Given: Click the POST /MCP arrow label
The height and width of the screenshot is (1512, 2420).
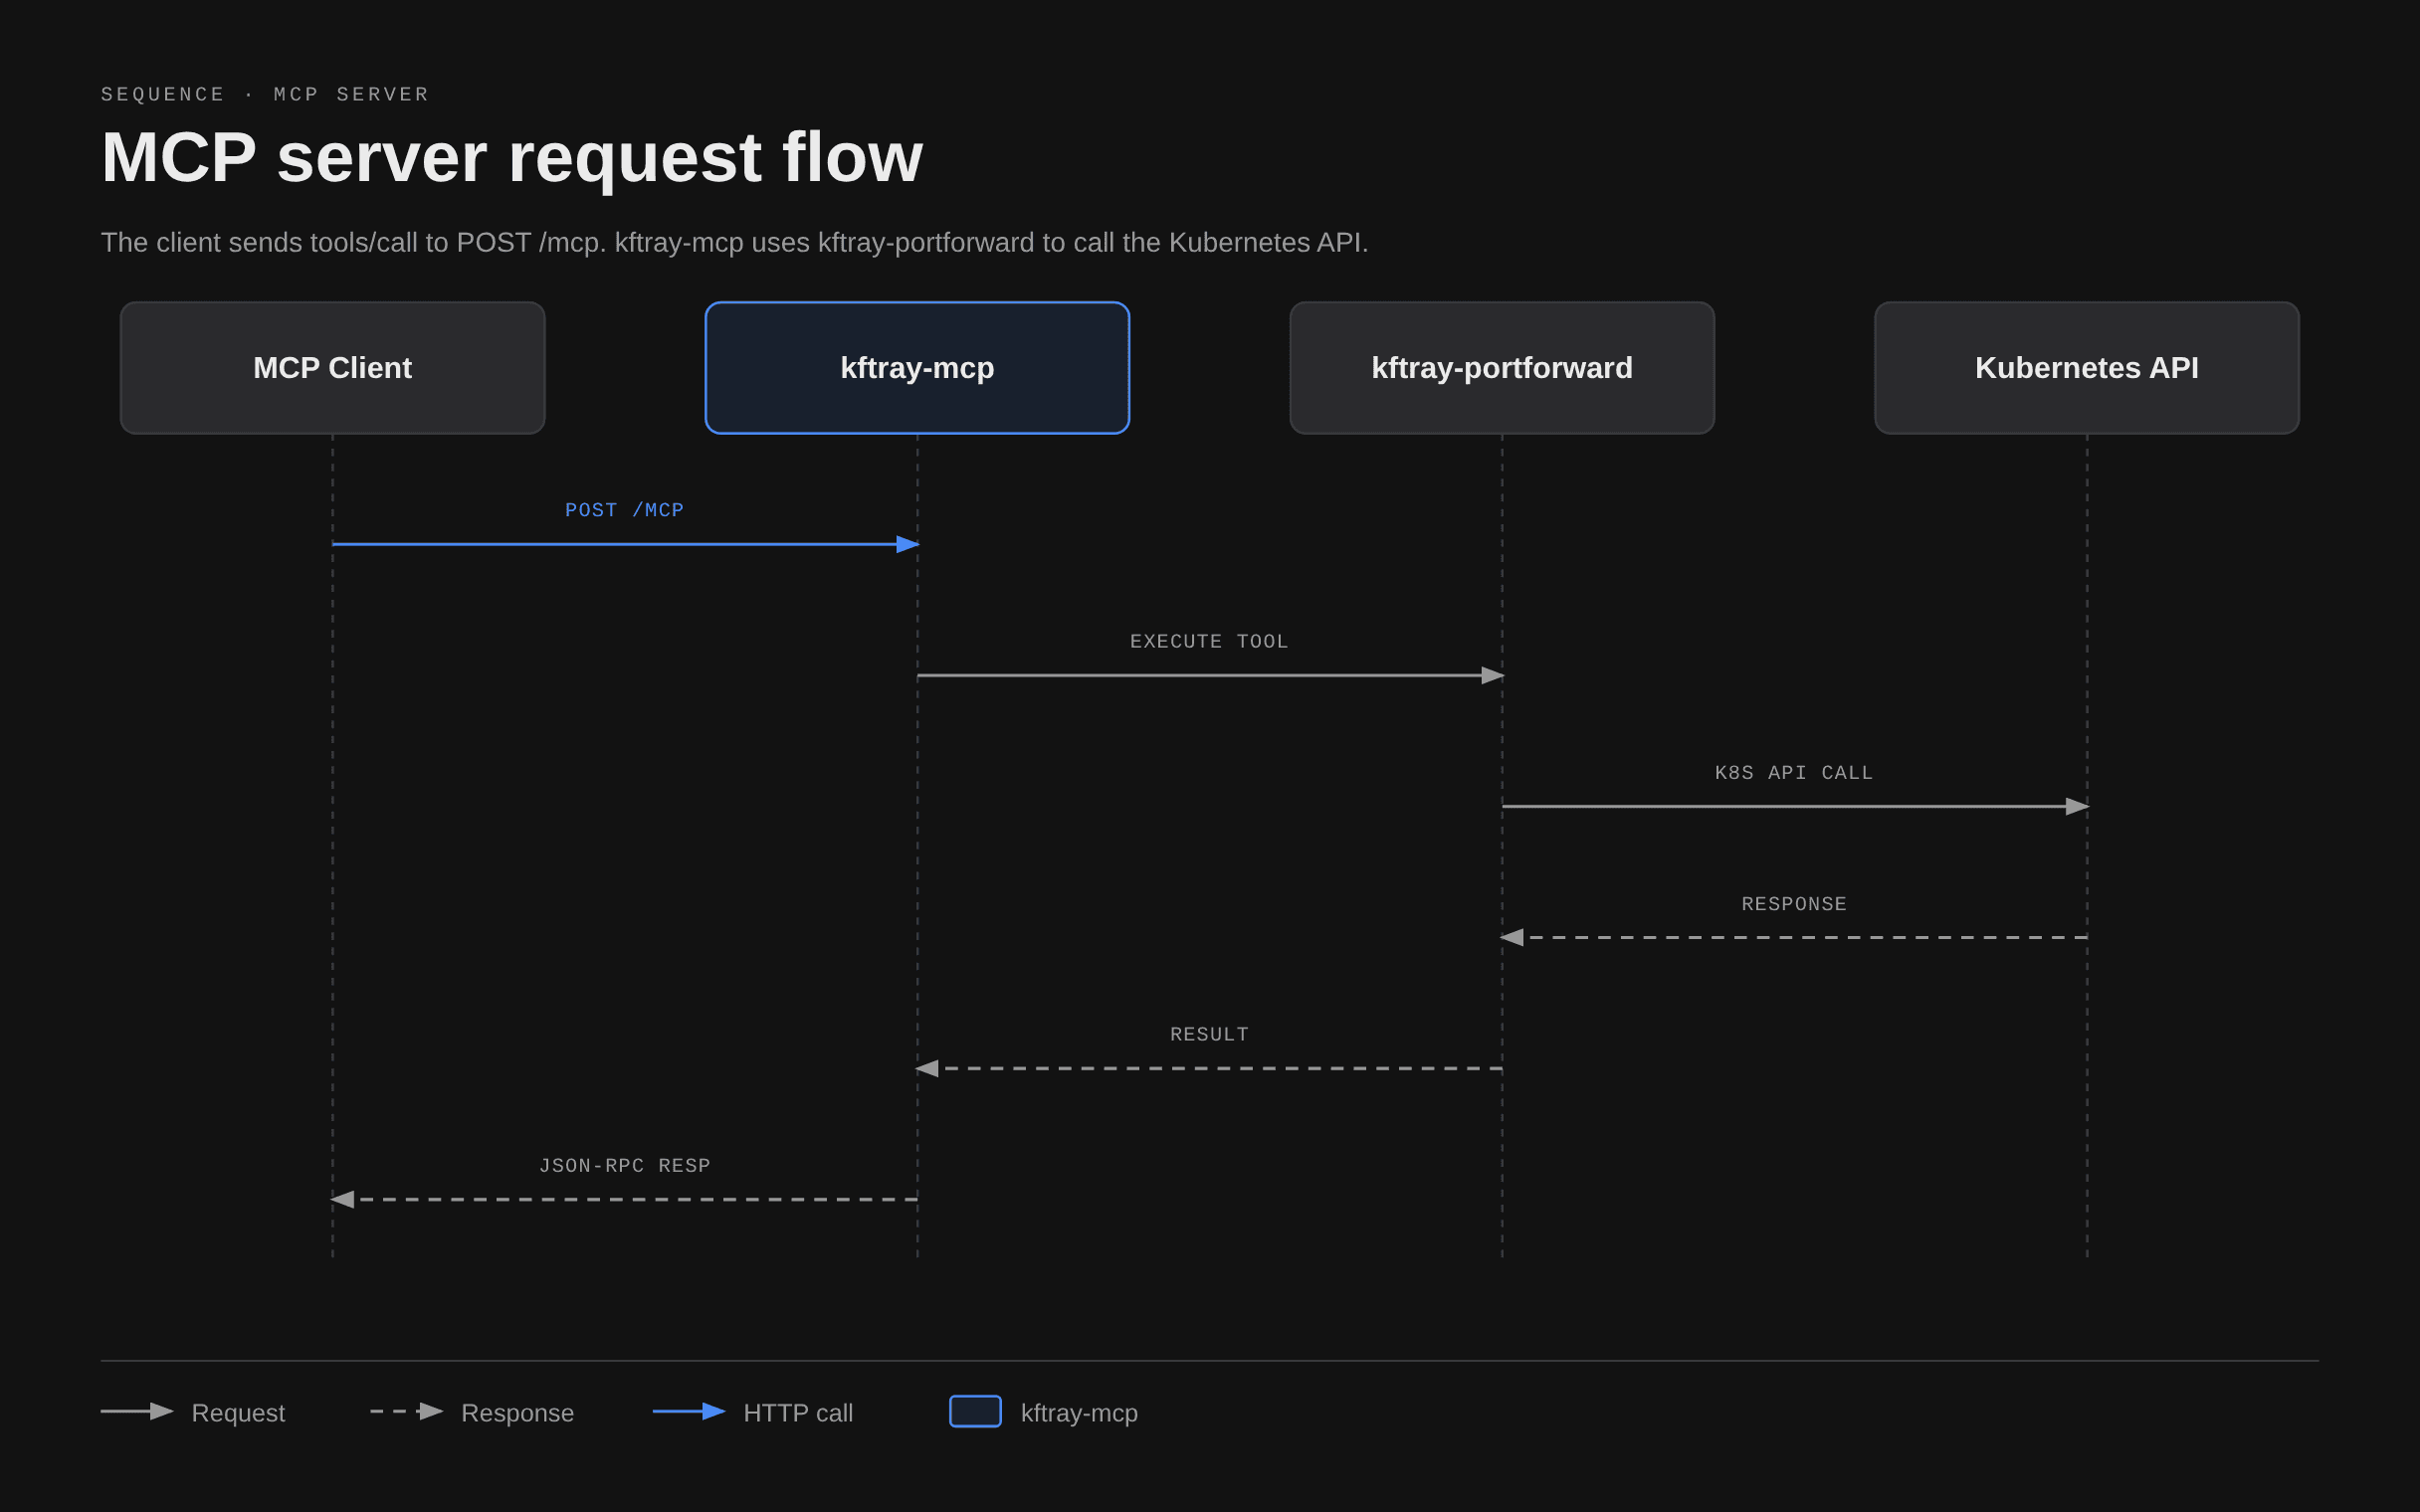Looking at the screenshot, I should tap(624, 510).
